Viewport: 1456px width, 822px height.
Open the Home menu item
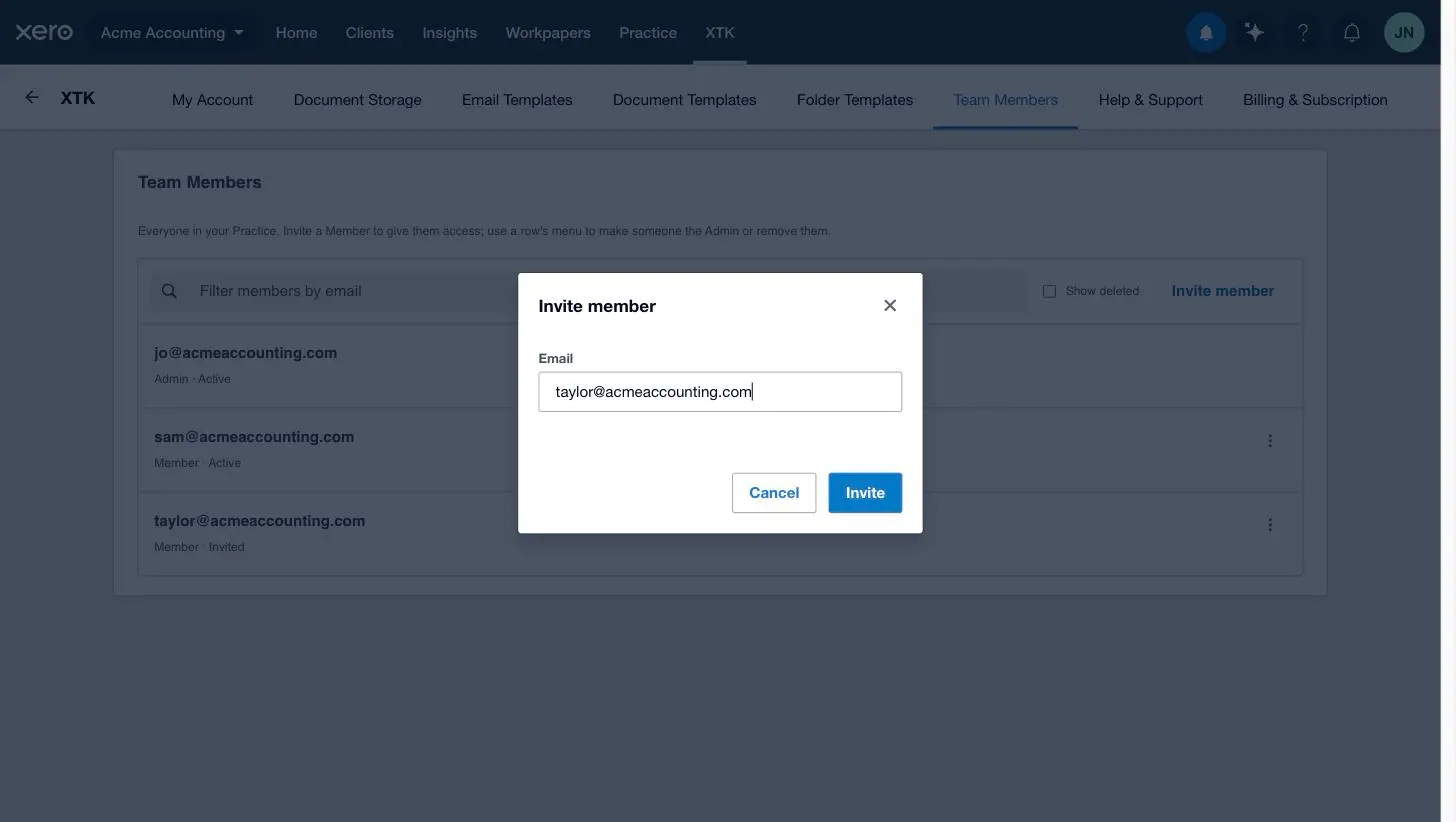click(296, 32)
